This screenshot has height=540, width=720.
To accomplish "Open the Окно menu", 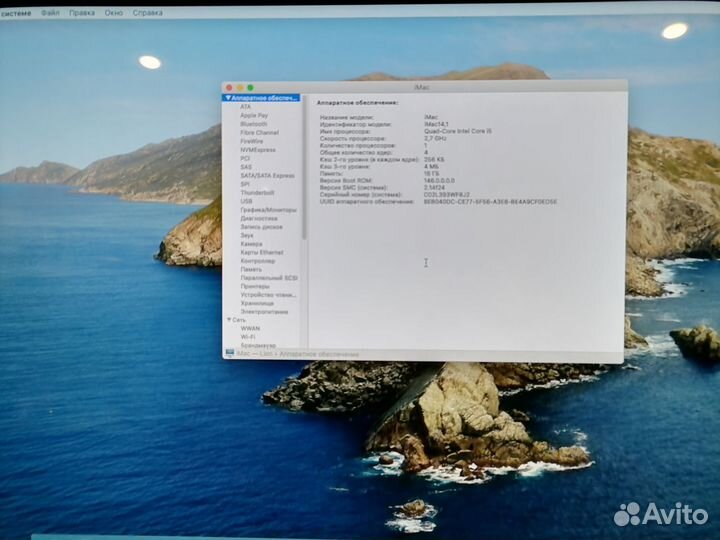I will click(113, 13).
